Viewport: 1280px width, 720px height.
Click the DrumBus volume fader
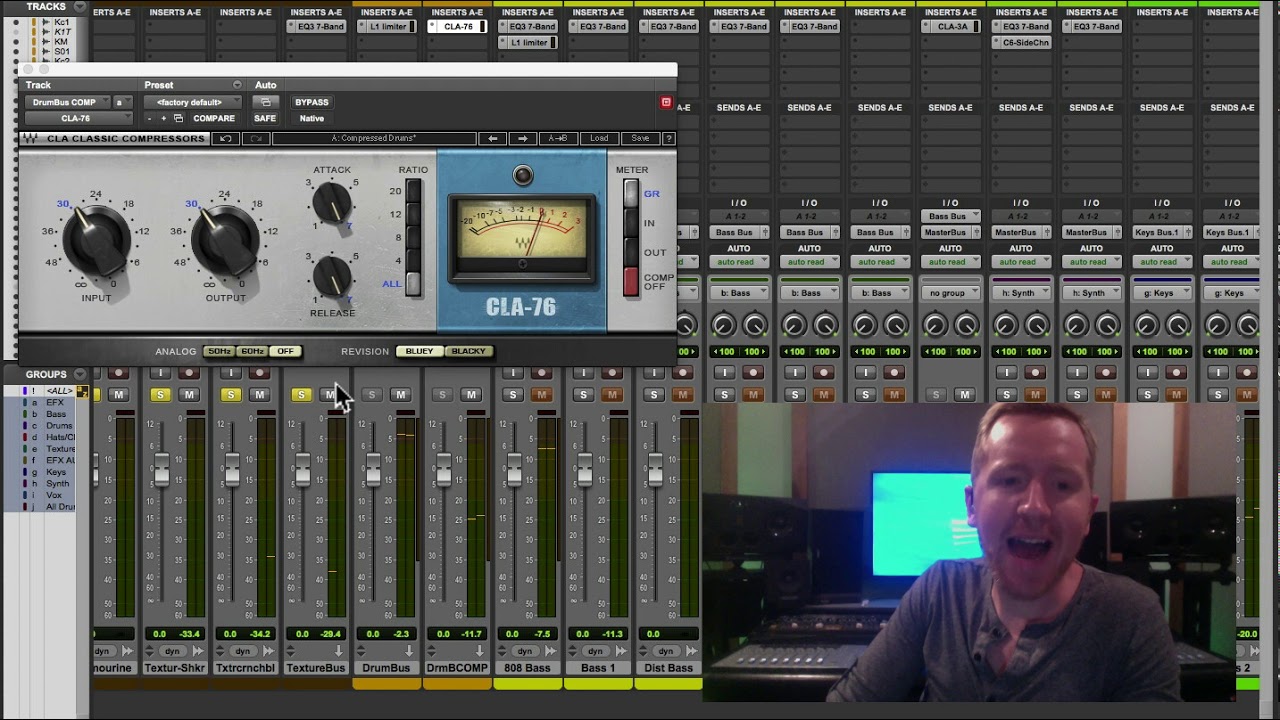(373, 469)
